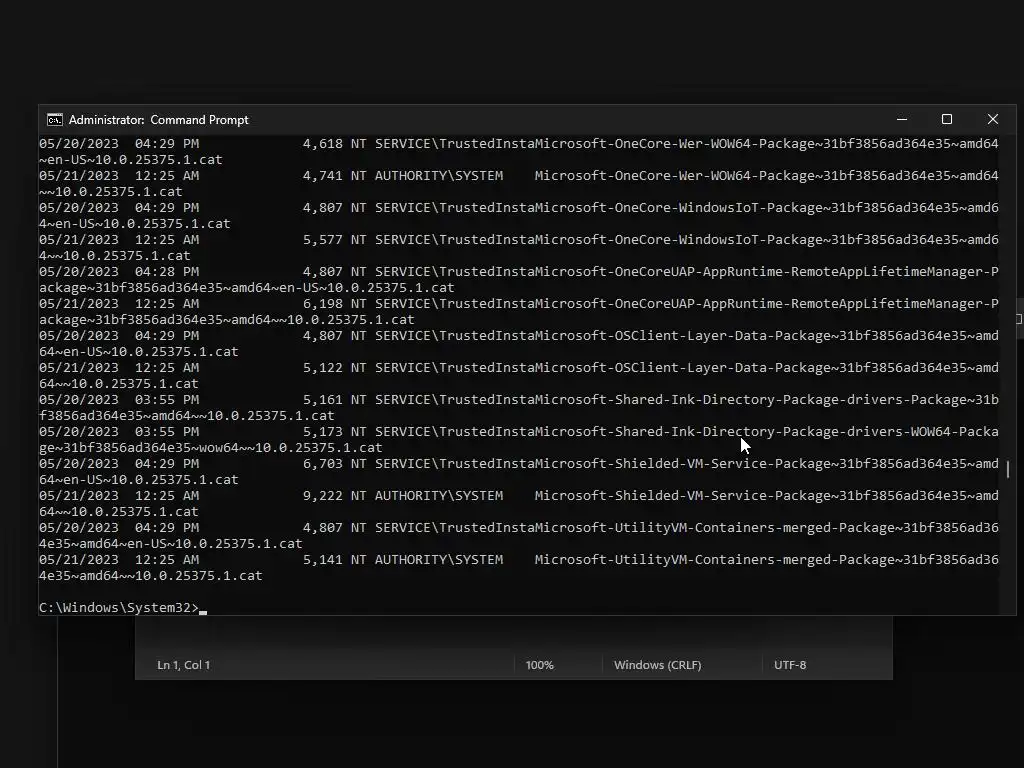Click line "ackage~31bf3856ad364e35~amd64~~10.0.25375.1.cat"
The height and width of the screenshot is (768, 1024).
click(227, 319)
